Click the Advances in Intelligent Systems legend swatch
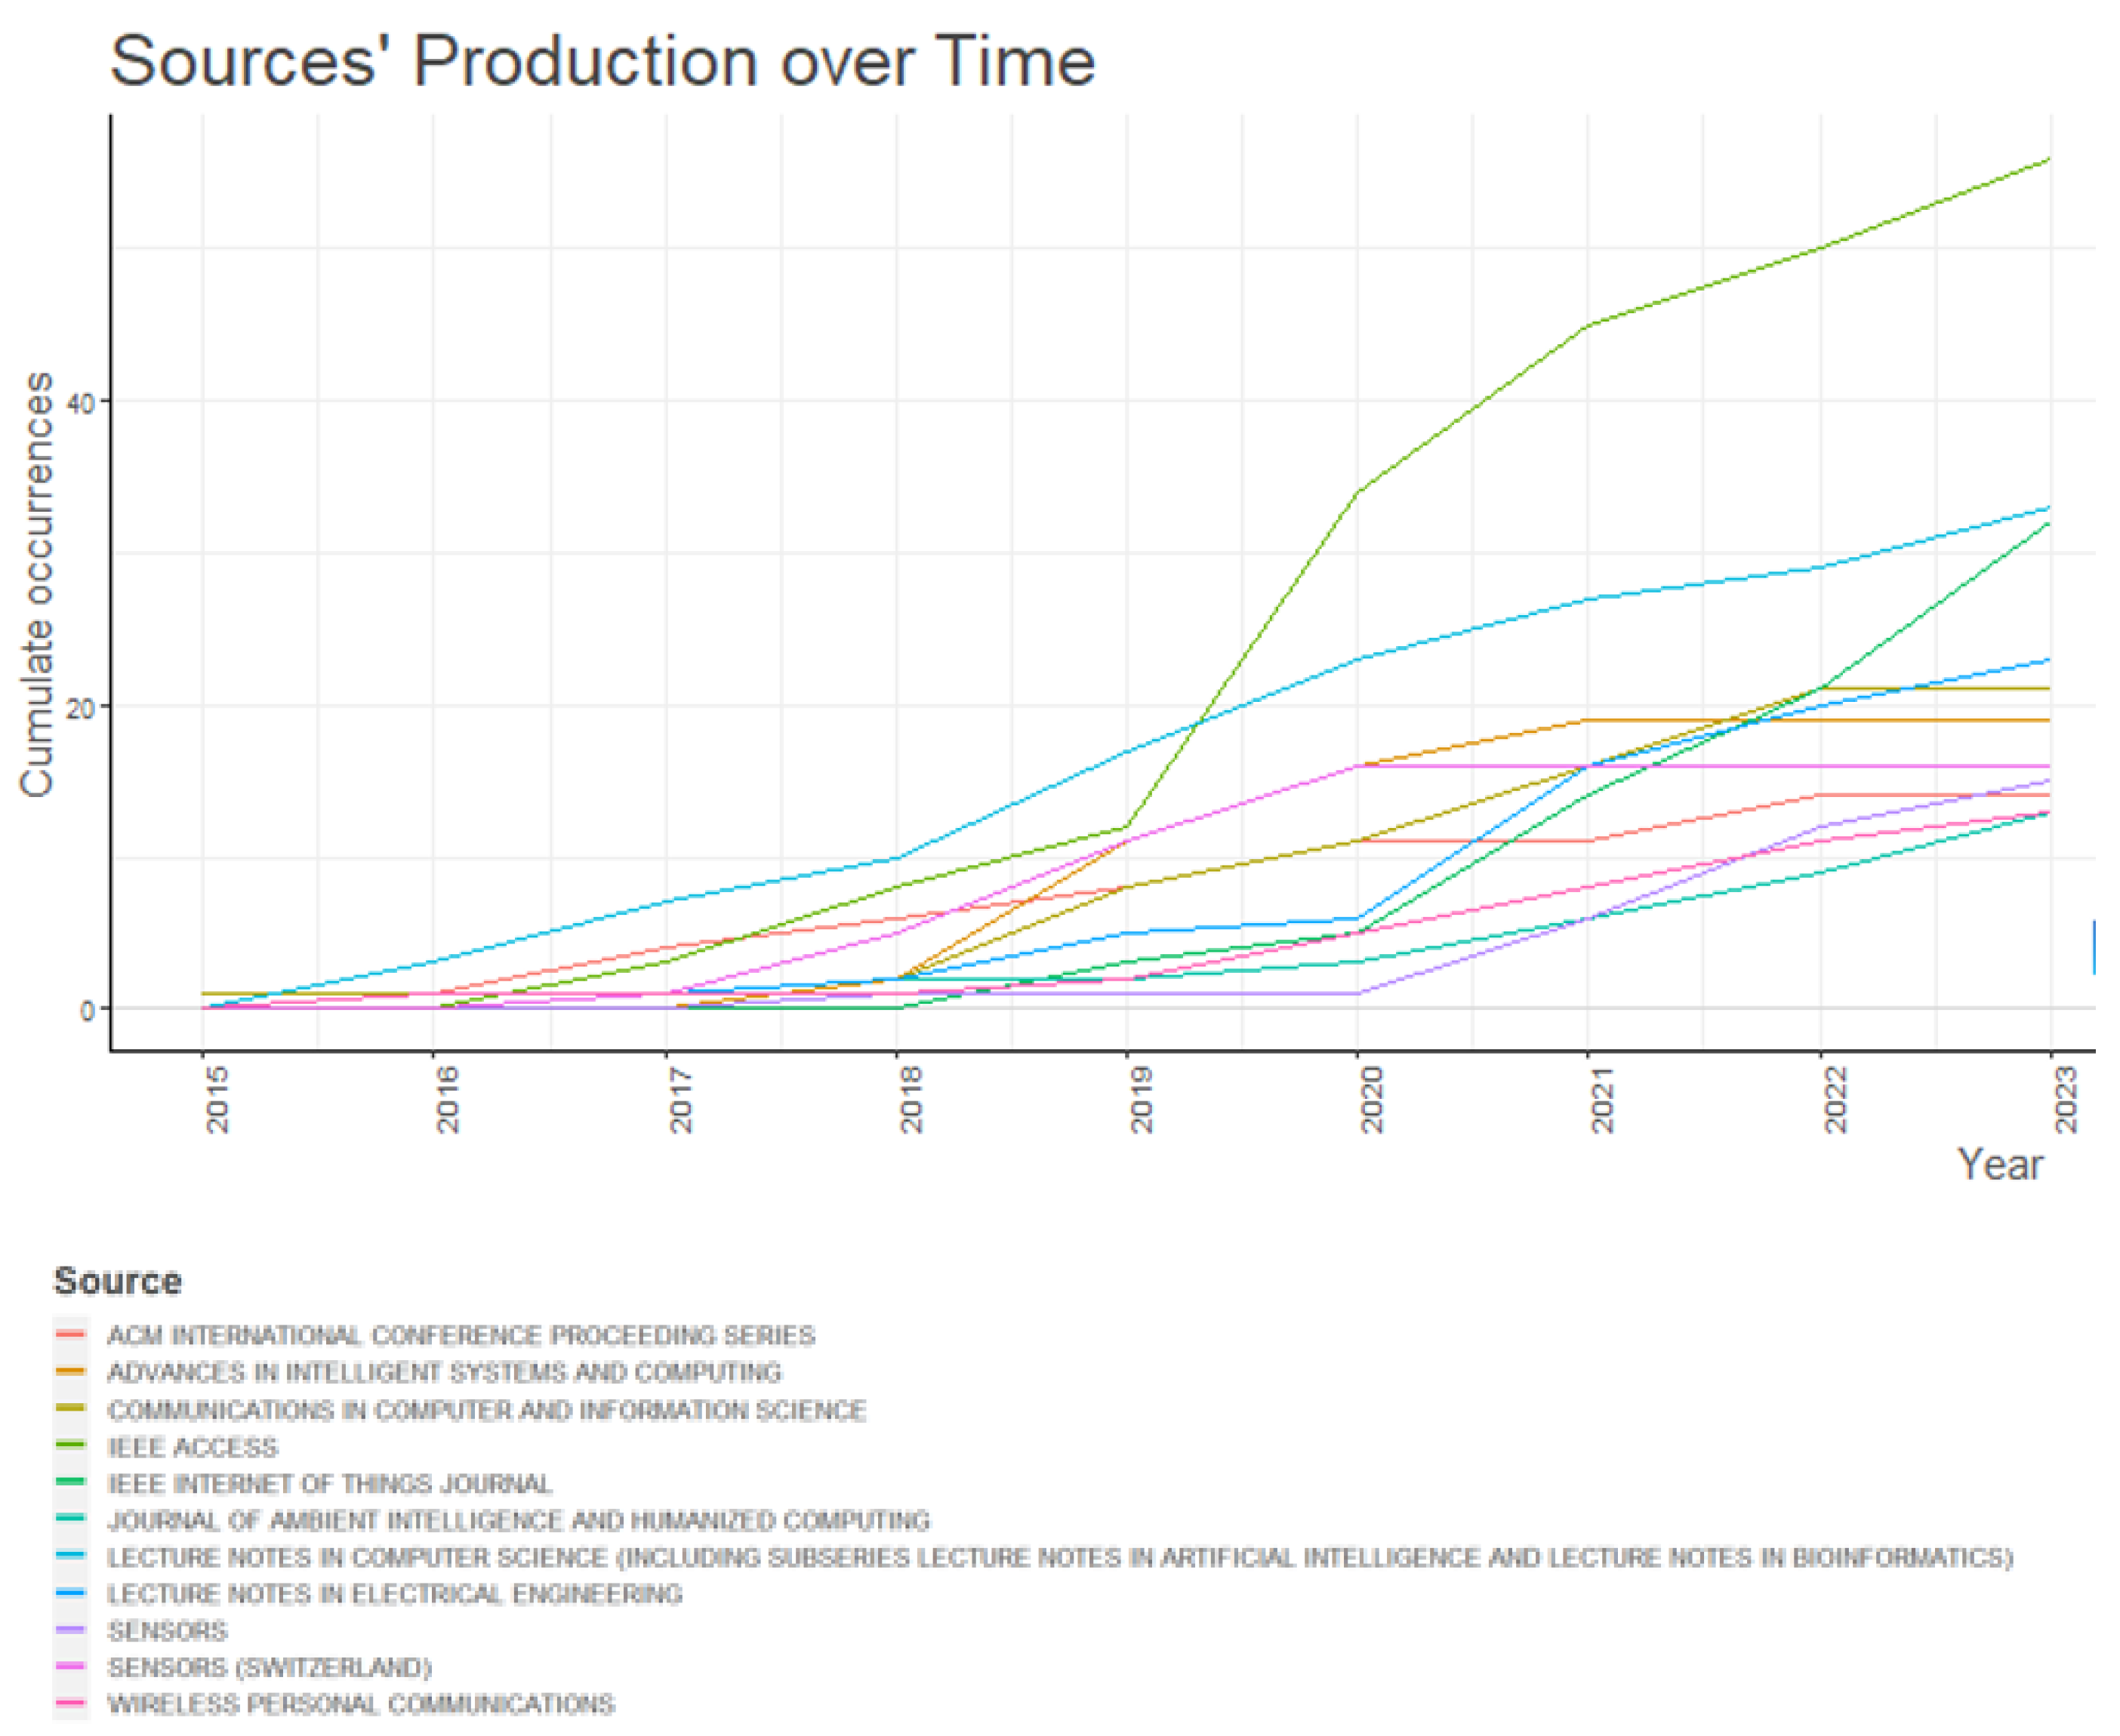Viewport: 2120px width, 1736px height. tap(71, 1372)
